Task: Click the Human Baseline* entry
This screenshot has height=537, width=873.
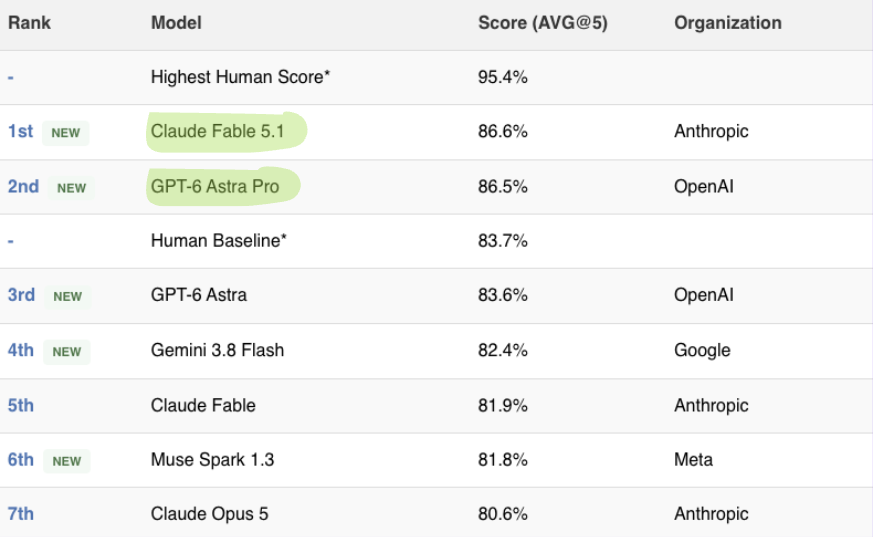Action: click(x=219, y=240)
